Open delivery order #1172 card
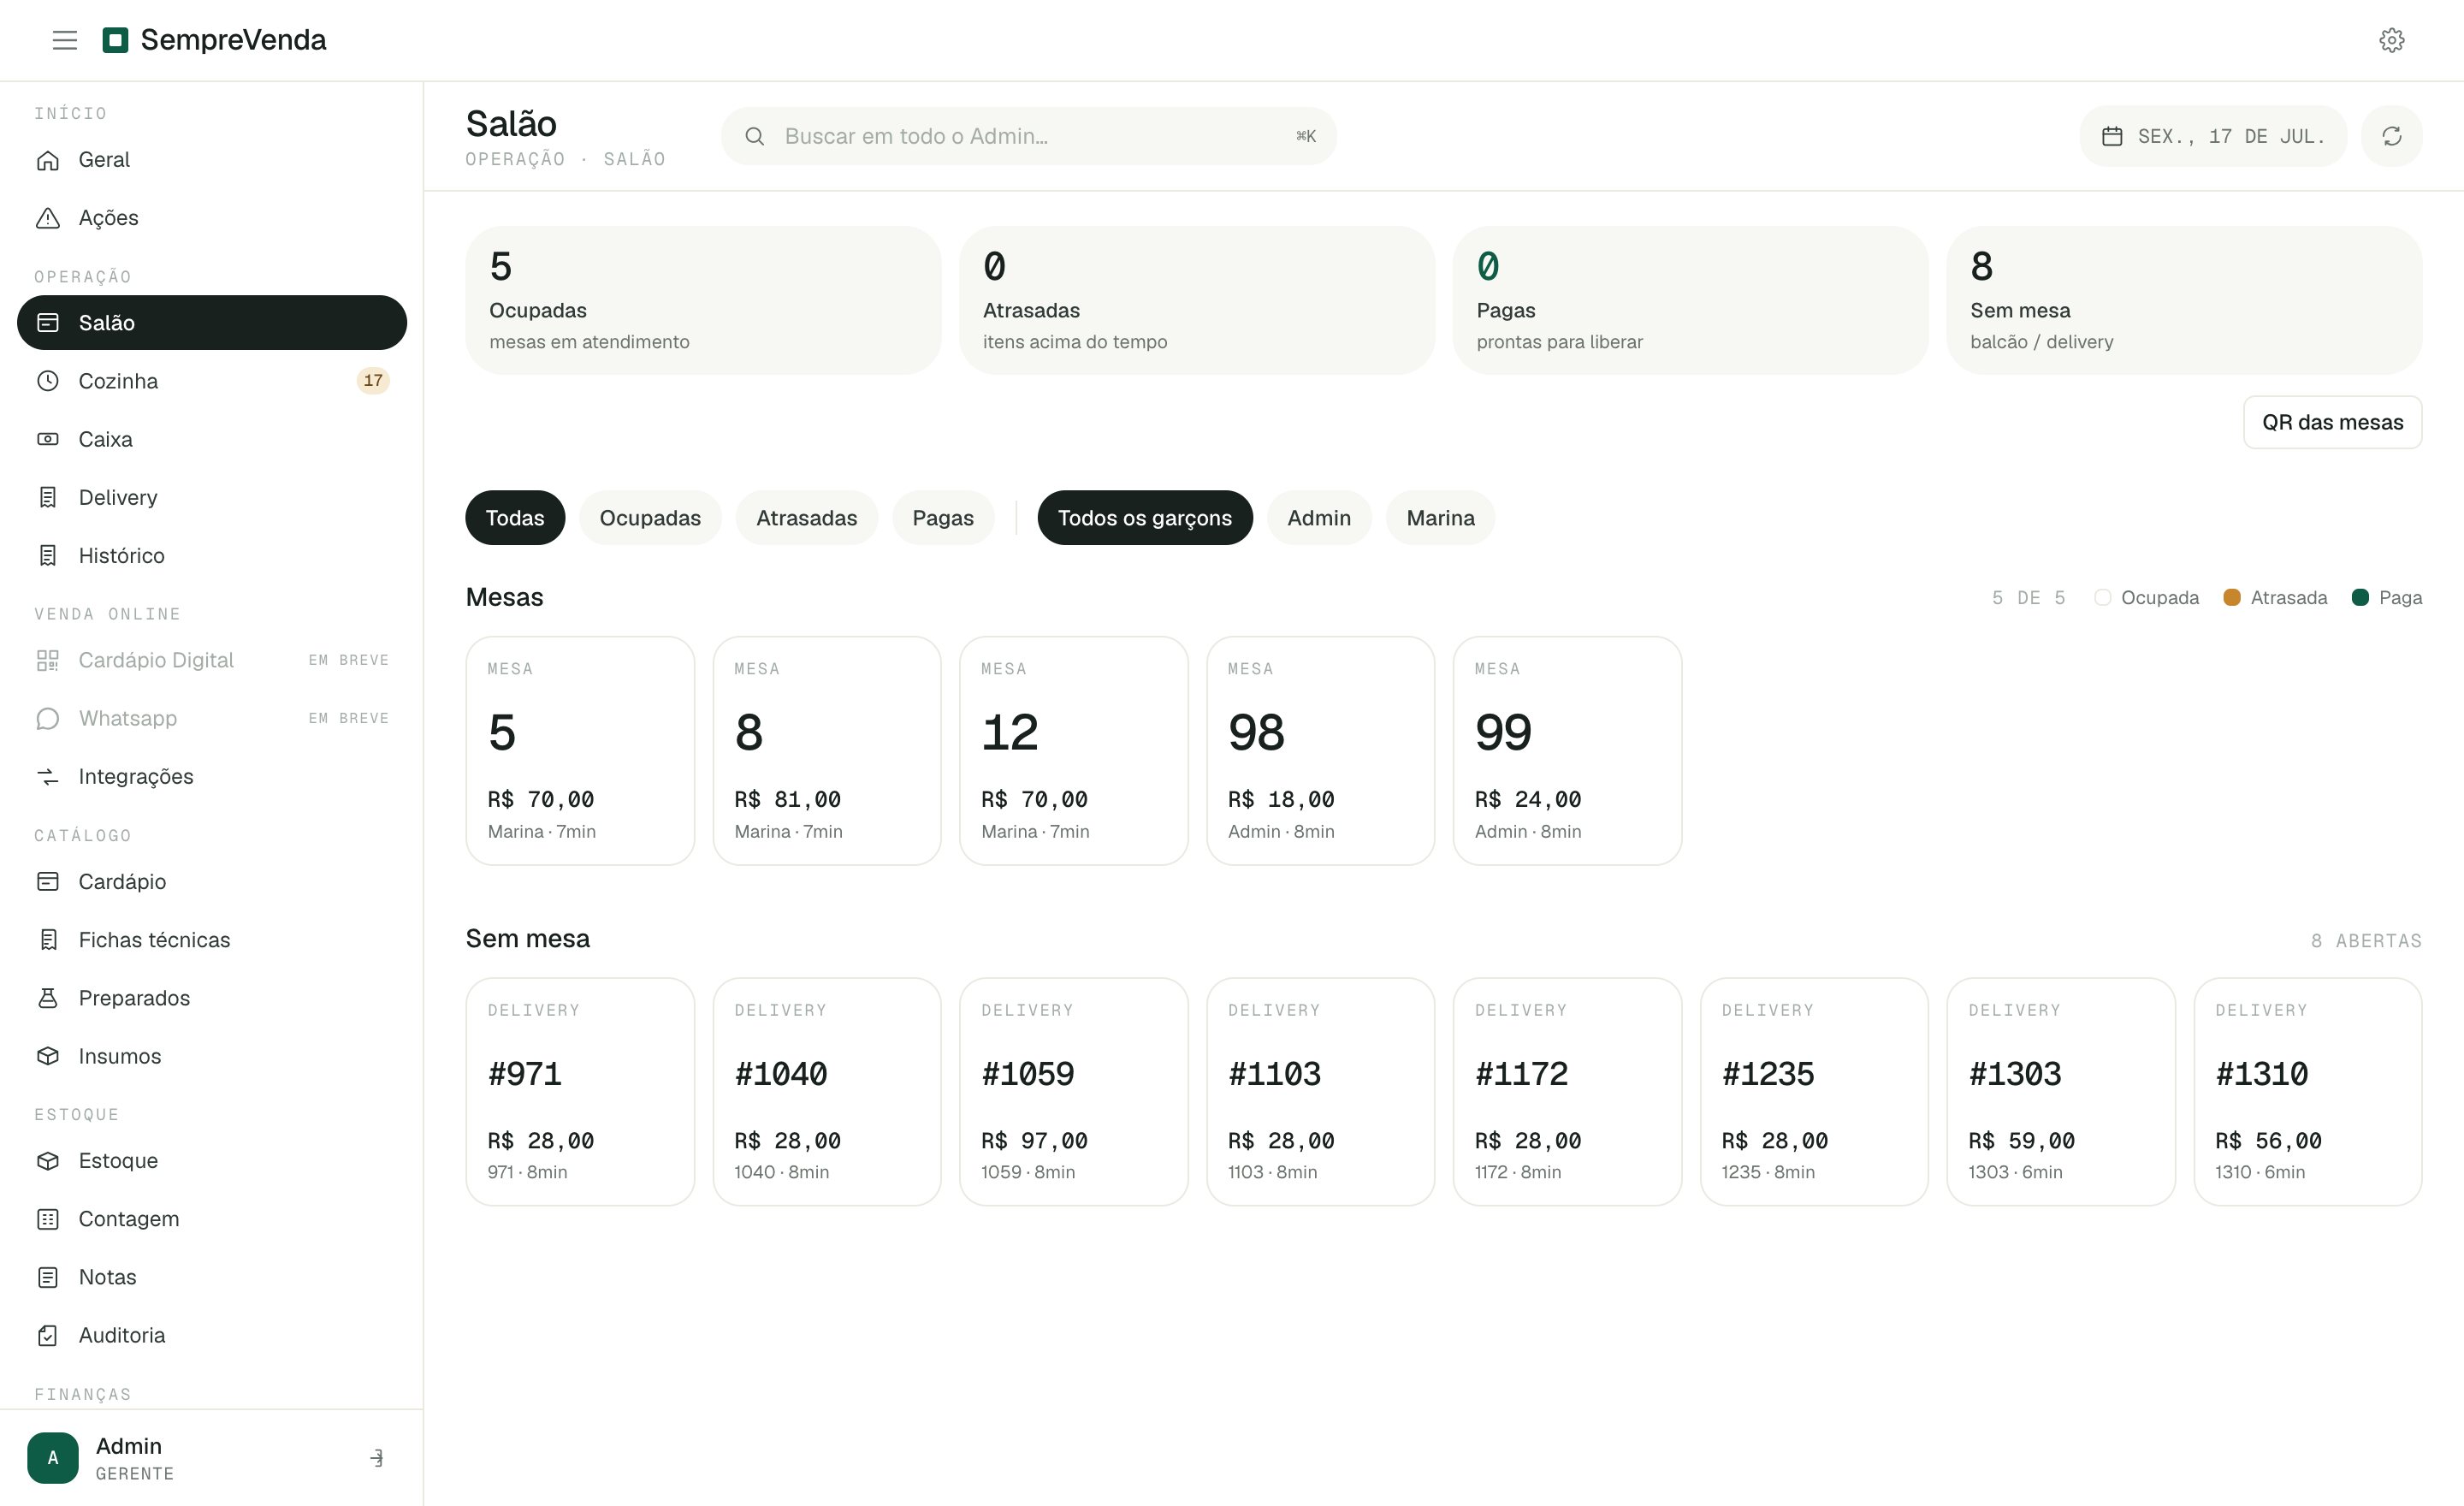This screenshot has height=1506, width=2464. 1567,1092
